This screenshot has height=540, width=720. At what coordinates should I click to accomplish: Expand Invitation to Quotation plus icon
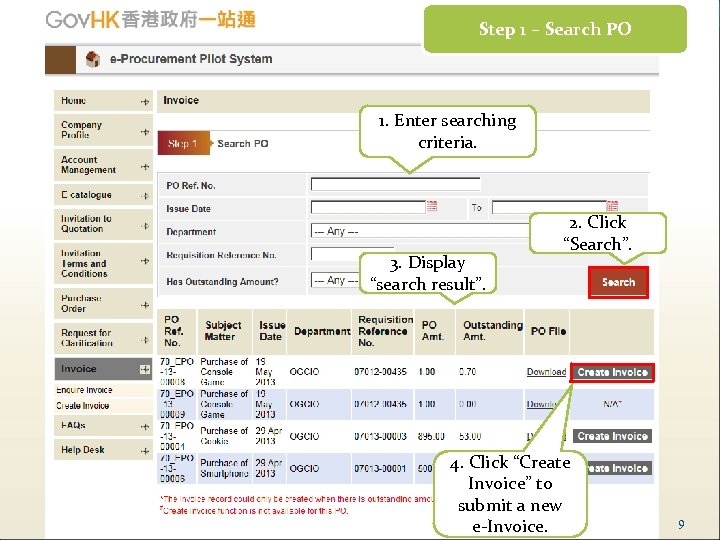point(145,226)
